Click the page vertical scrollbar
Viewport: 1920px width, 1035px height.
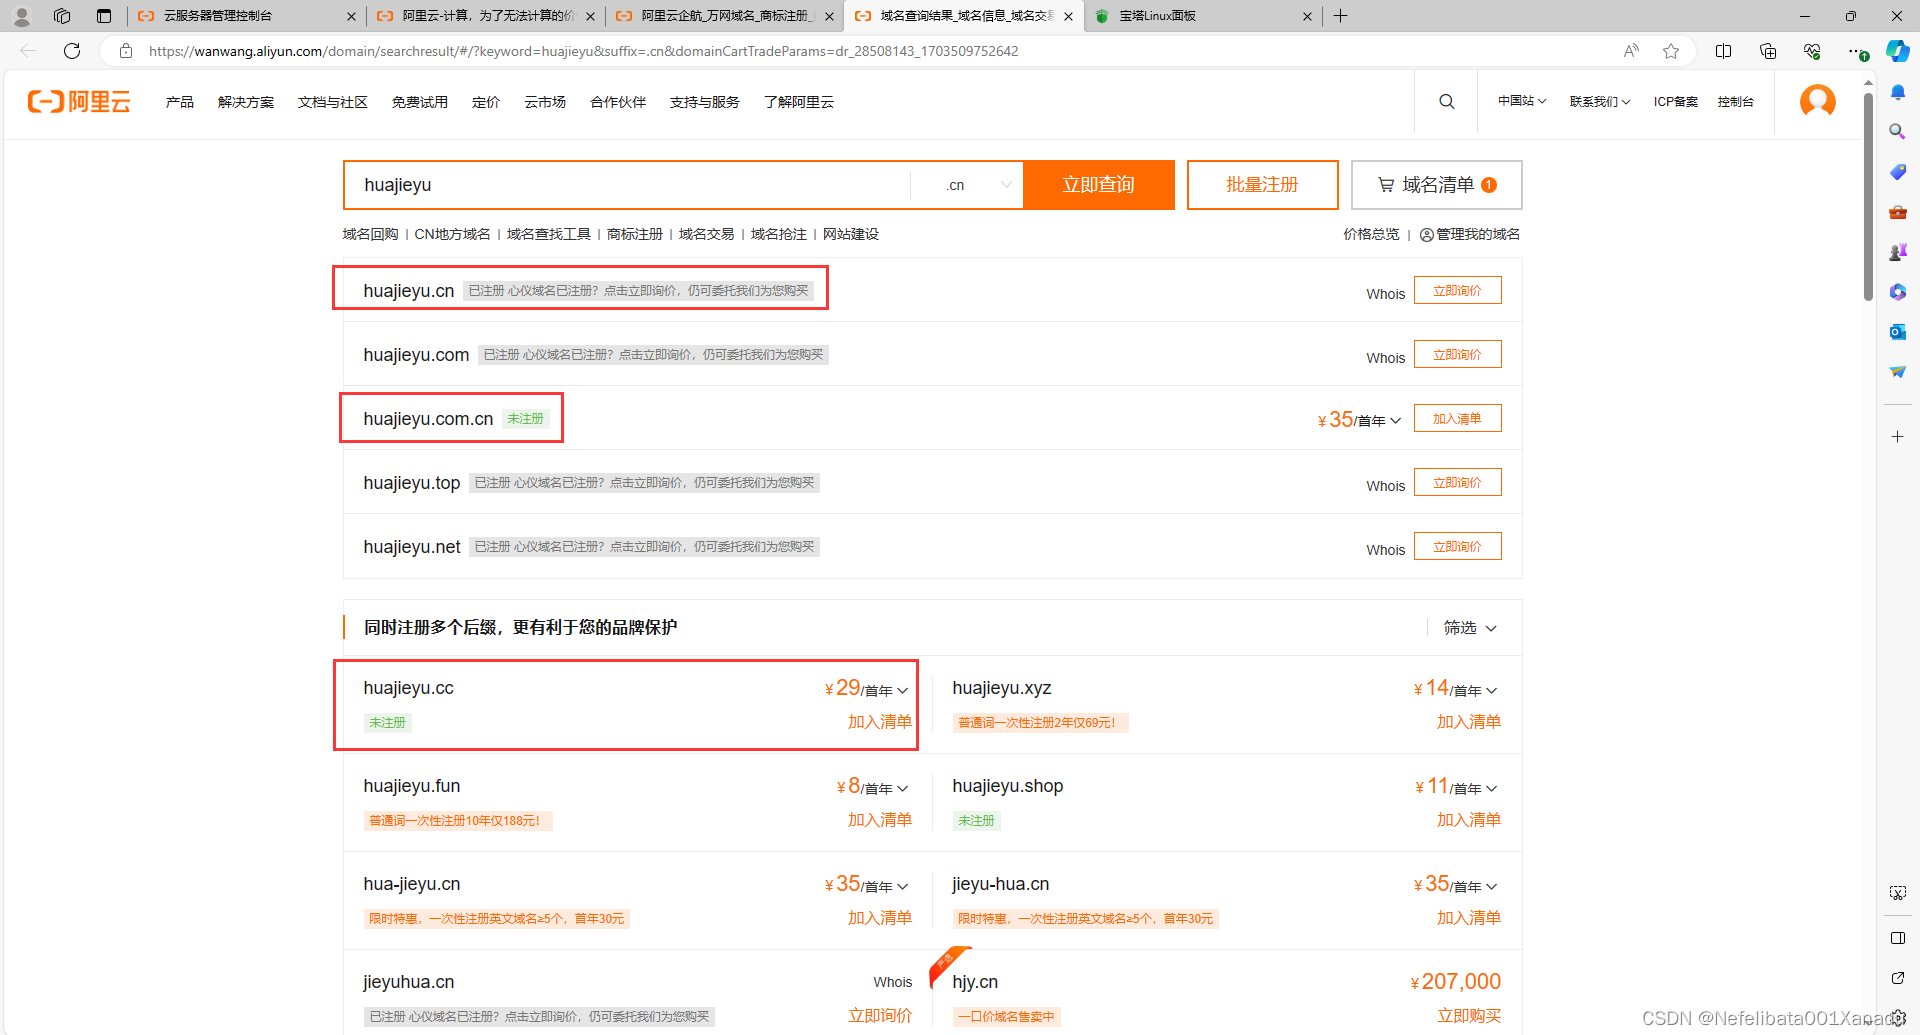click(x=1867, y=195)
